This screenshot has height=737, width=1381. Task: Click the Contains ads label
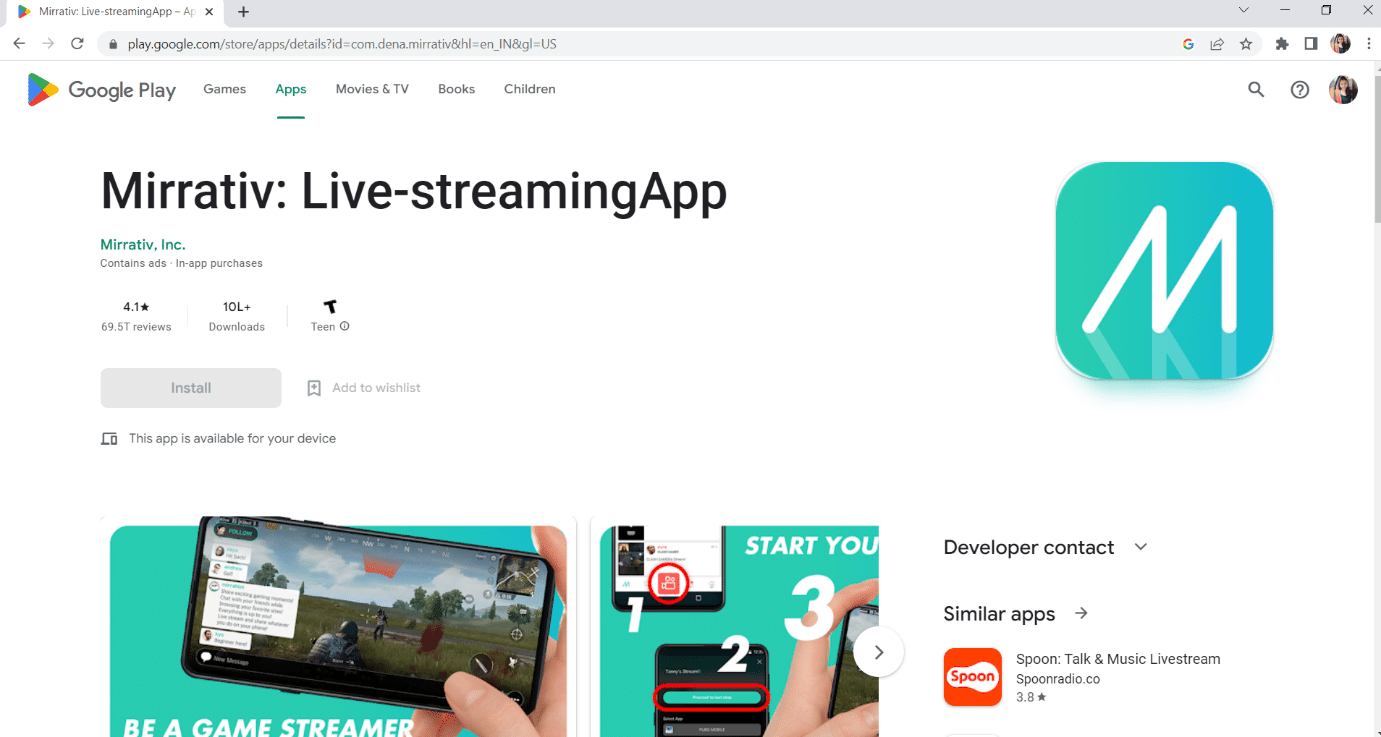133,264
